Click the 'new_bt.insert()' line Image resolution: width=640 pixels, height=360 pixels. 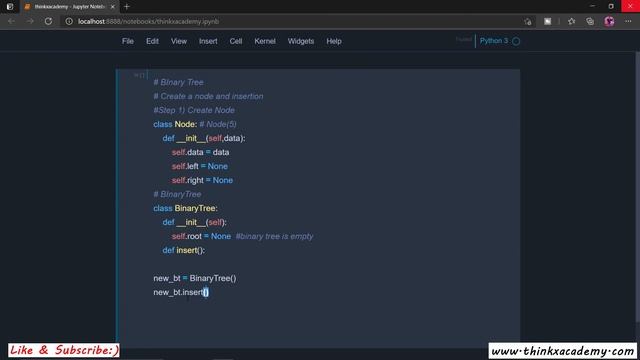coord(181,292)
